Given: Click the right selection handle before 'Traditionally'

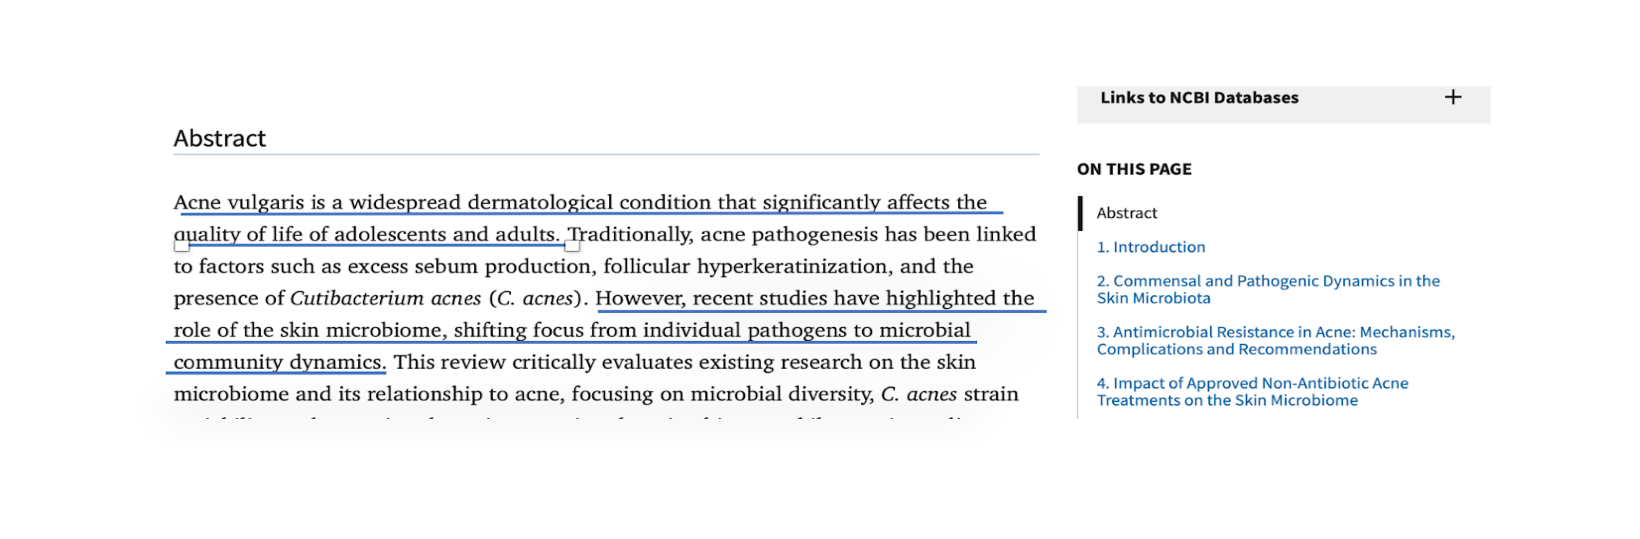Looking at the screenshot, I should click(x=572, y=246).
